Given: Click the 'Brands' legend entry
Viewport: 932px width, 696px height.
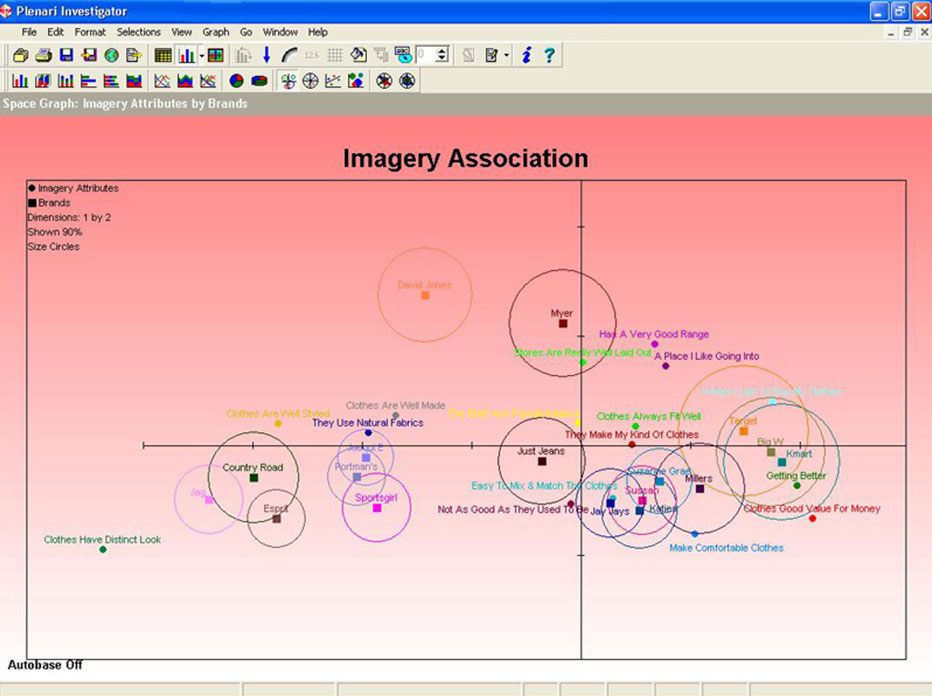Looking at the screenshot, I should (49, 203).
